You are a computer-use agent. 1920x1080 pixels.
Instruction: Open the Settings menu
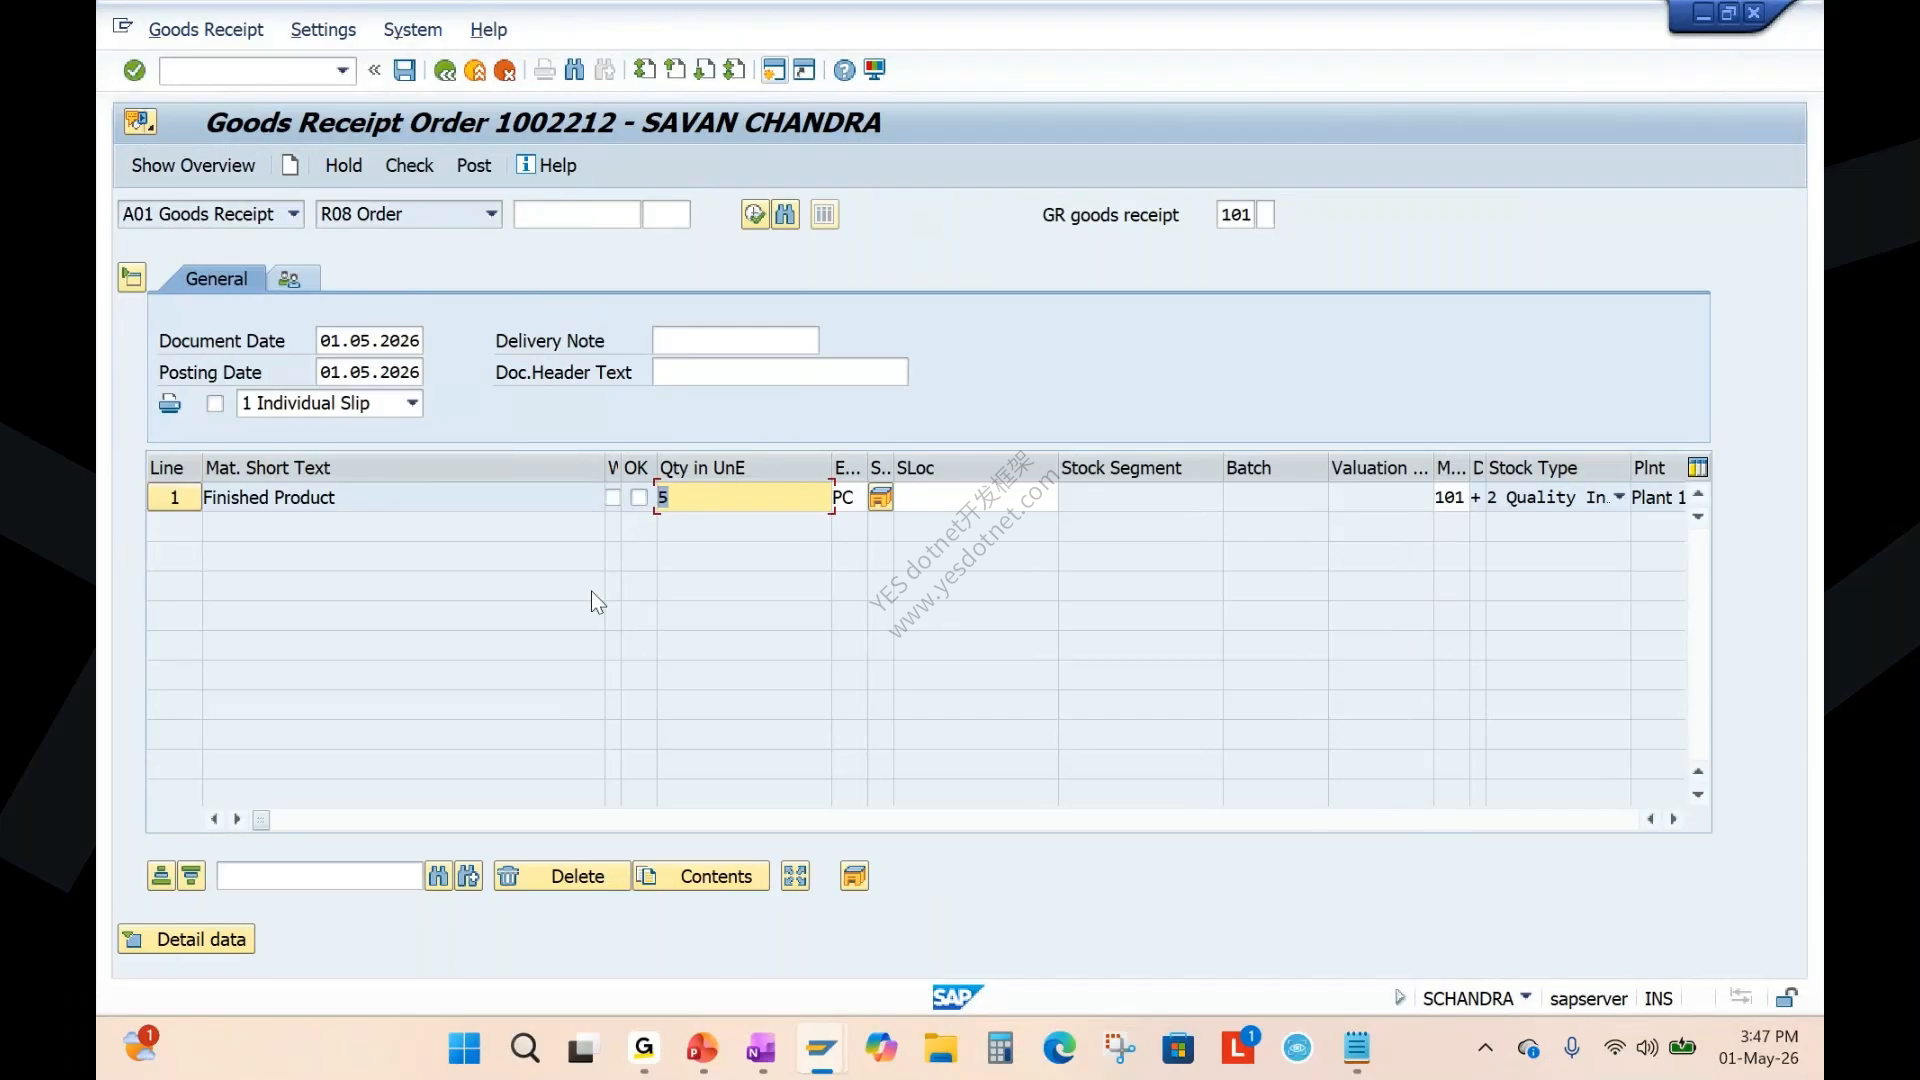coord(323,29)
